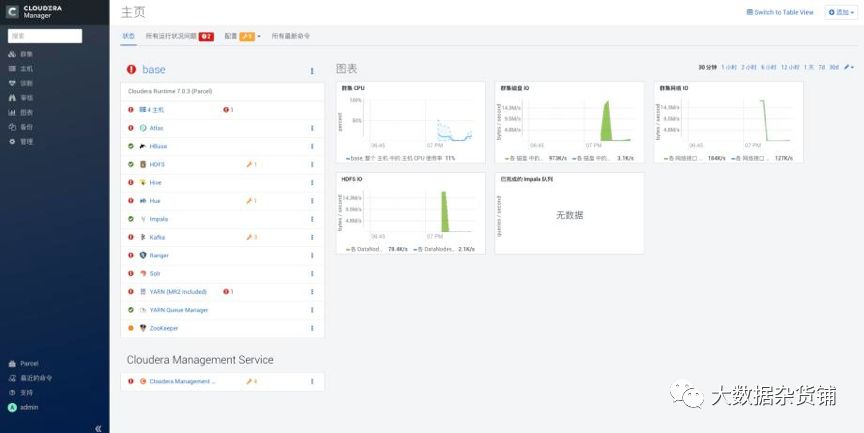Collapse the sidebar with double-chevron icon
Image resolution: width=864 pixels, height=433 pixels.
pyautogui.click(x=98, y=428)
